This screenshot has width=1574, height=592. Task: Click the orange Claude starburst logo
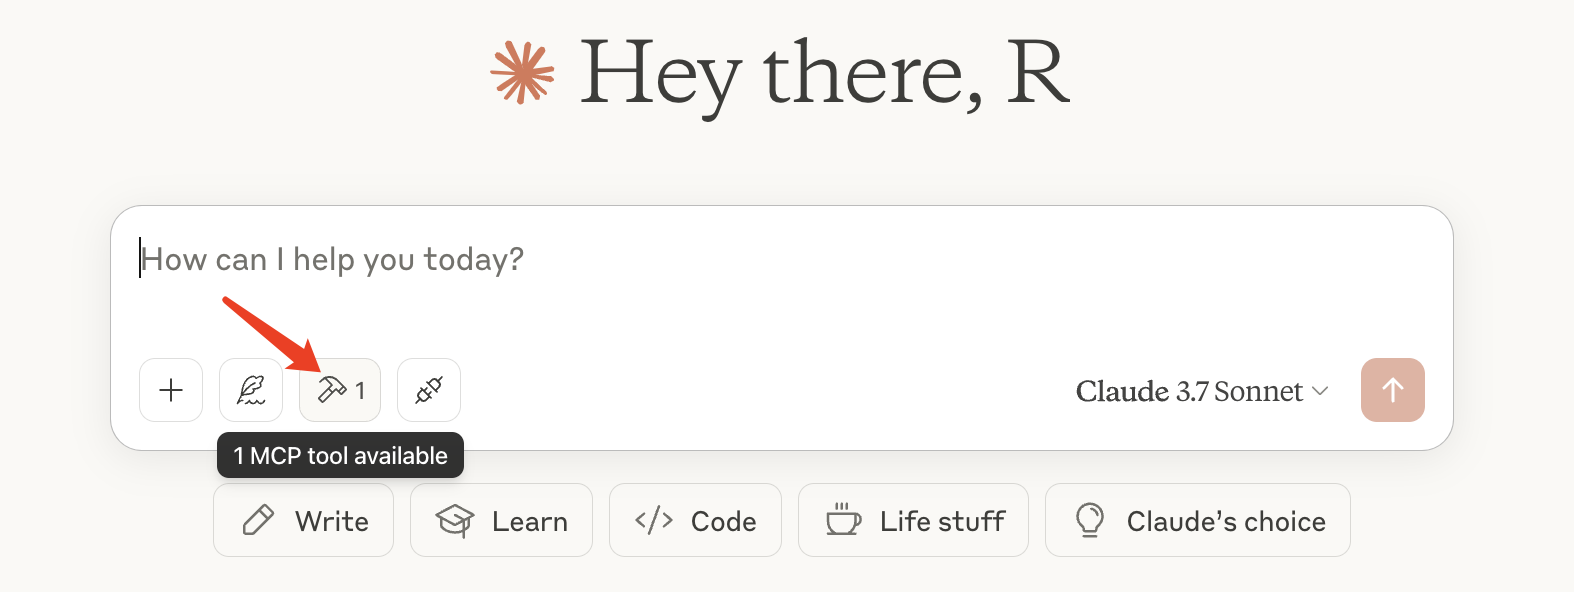(522, 73)
